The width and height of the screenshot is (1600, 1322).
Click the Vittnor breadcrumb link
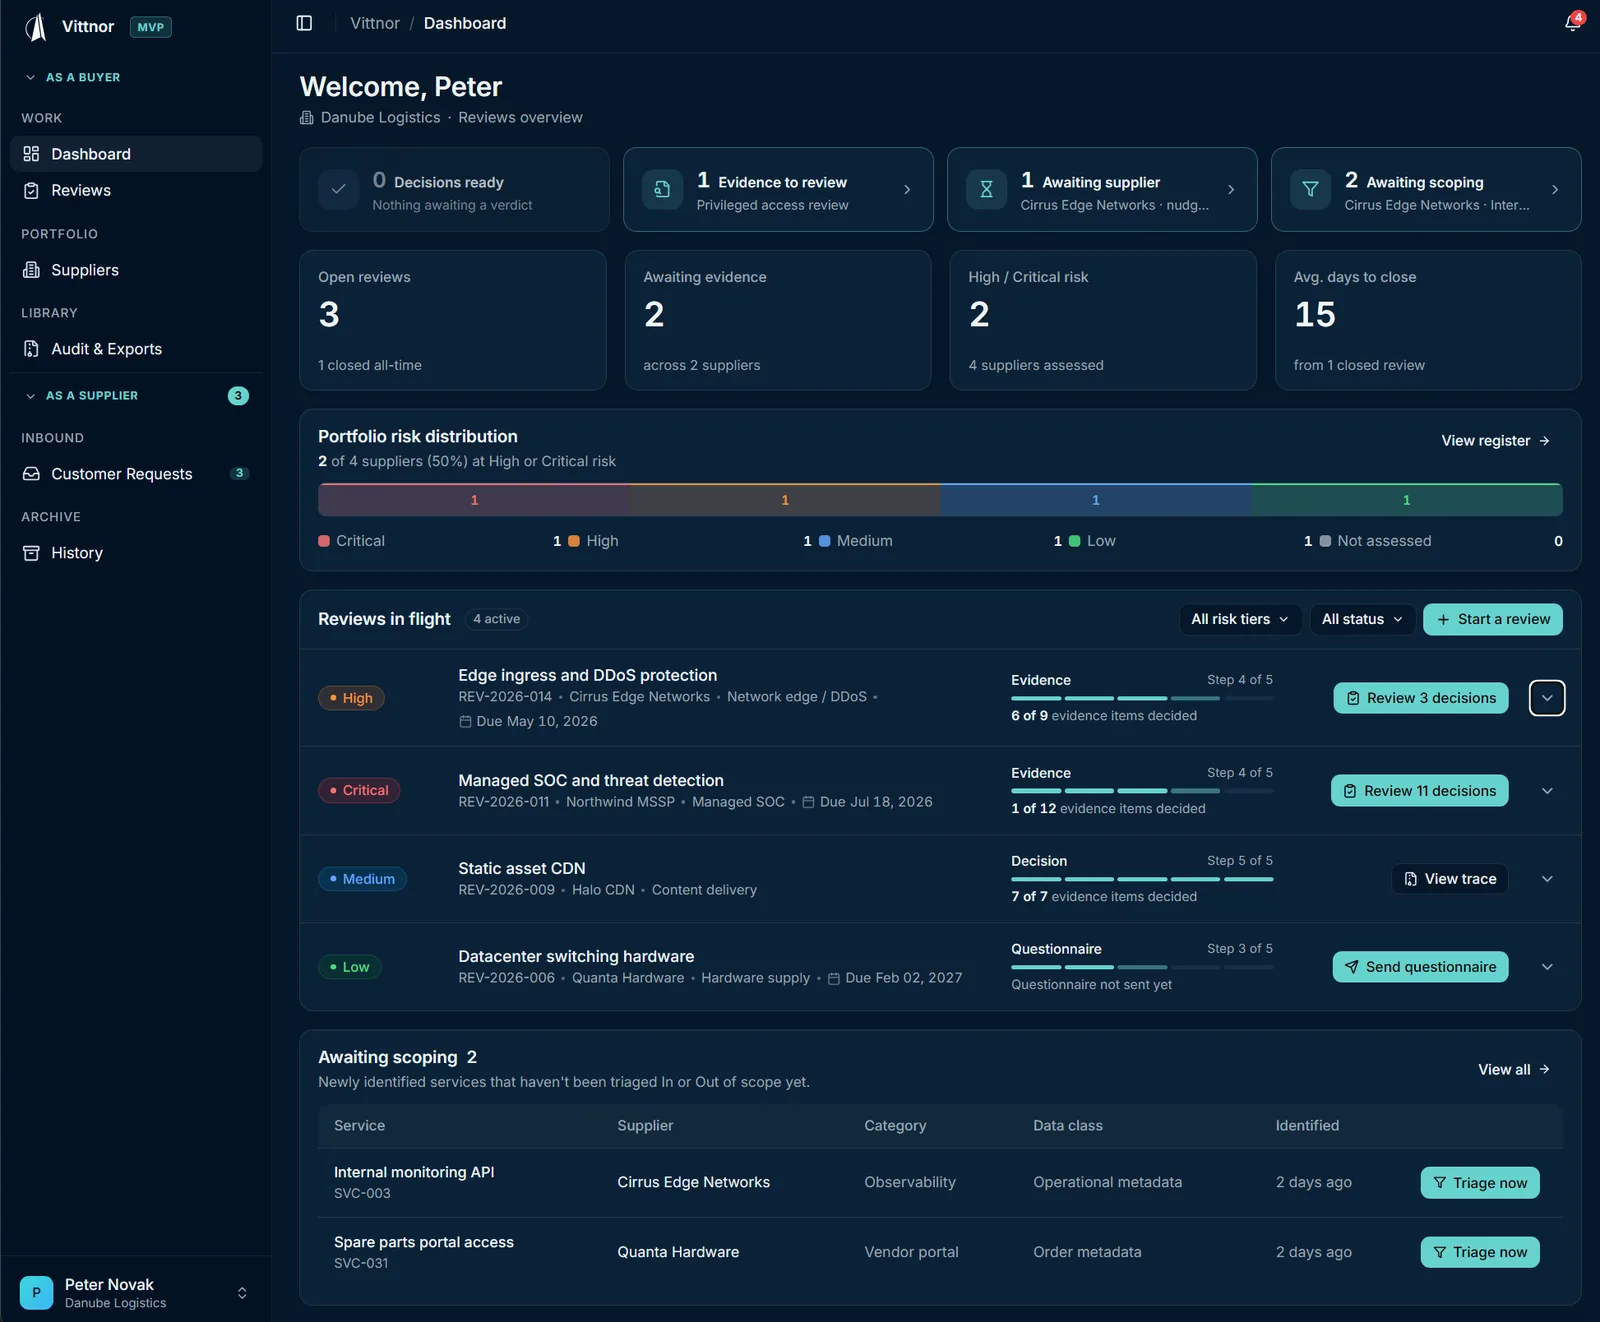click(x=375, y=23)
